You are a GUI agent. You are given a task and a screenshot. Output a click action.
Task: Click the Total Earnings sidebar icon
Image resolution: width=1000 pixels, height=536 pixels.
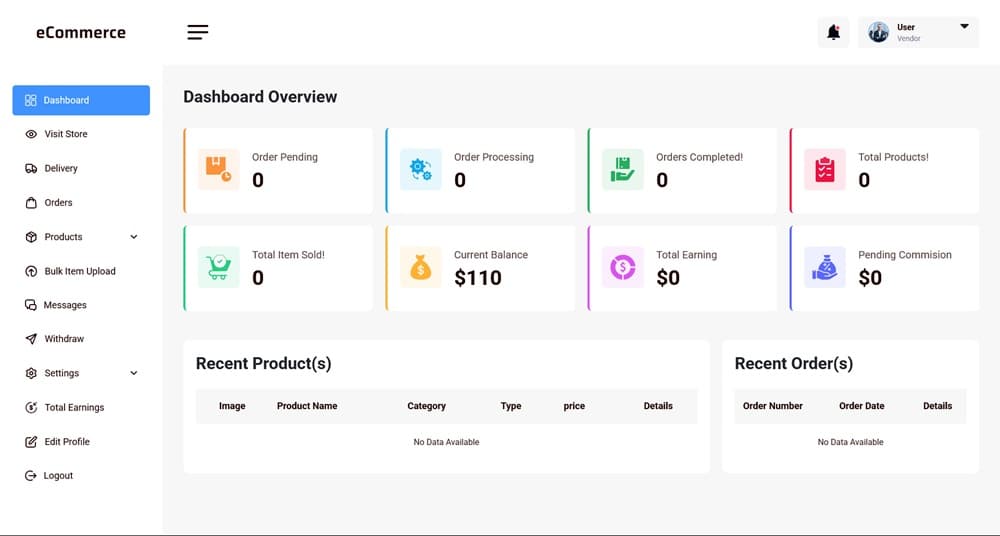coord(31,408)
